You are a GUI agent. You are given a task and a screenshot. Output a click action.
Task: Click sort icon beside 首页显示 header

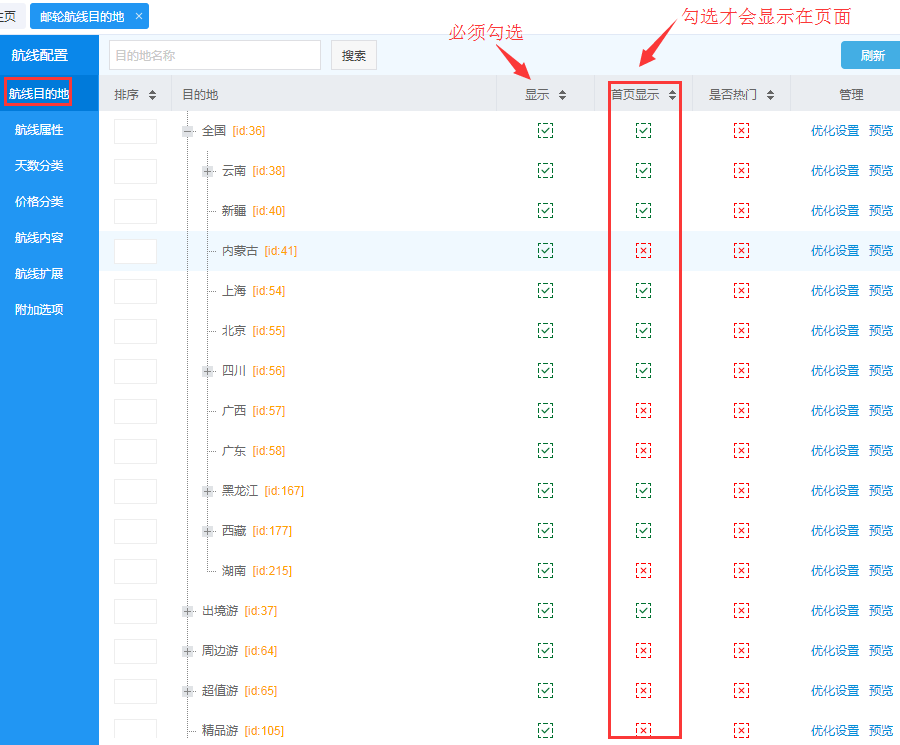click(673, 95)
